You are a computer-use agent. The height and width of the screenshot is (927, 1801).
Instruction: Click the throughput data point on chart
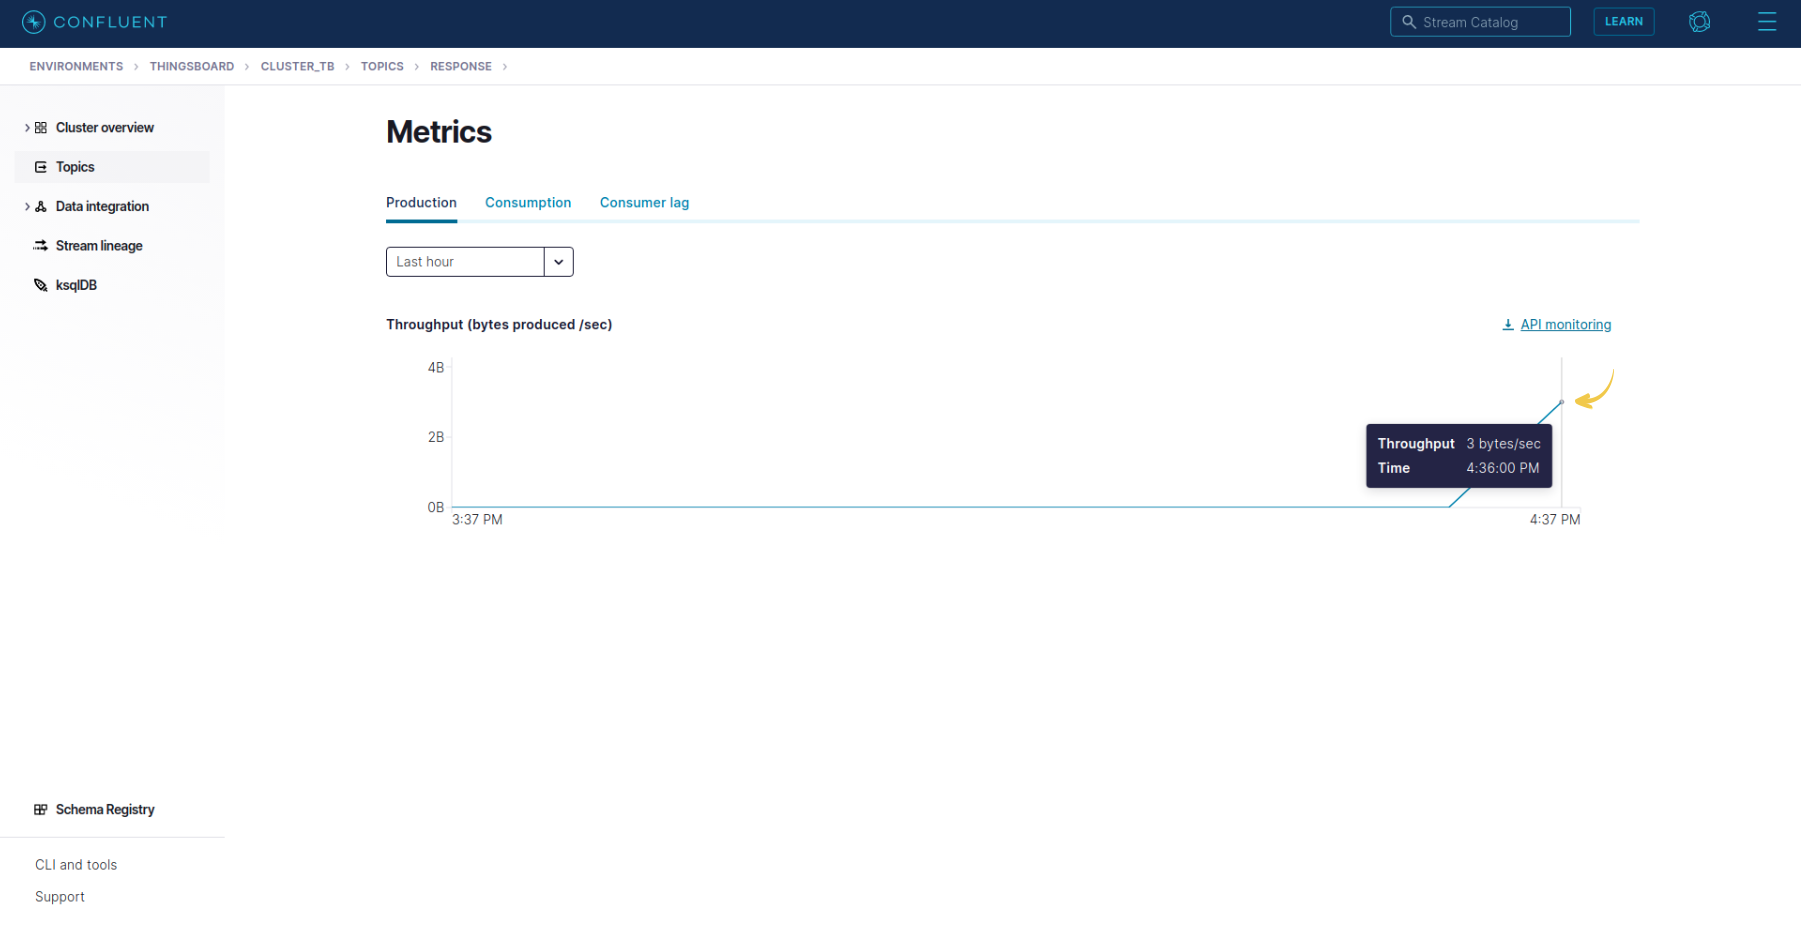1561,402
